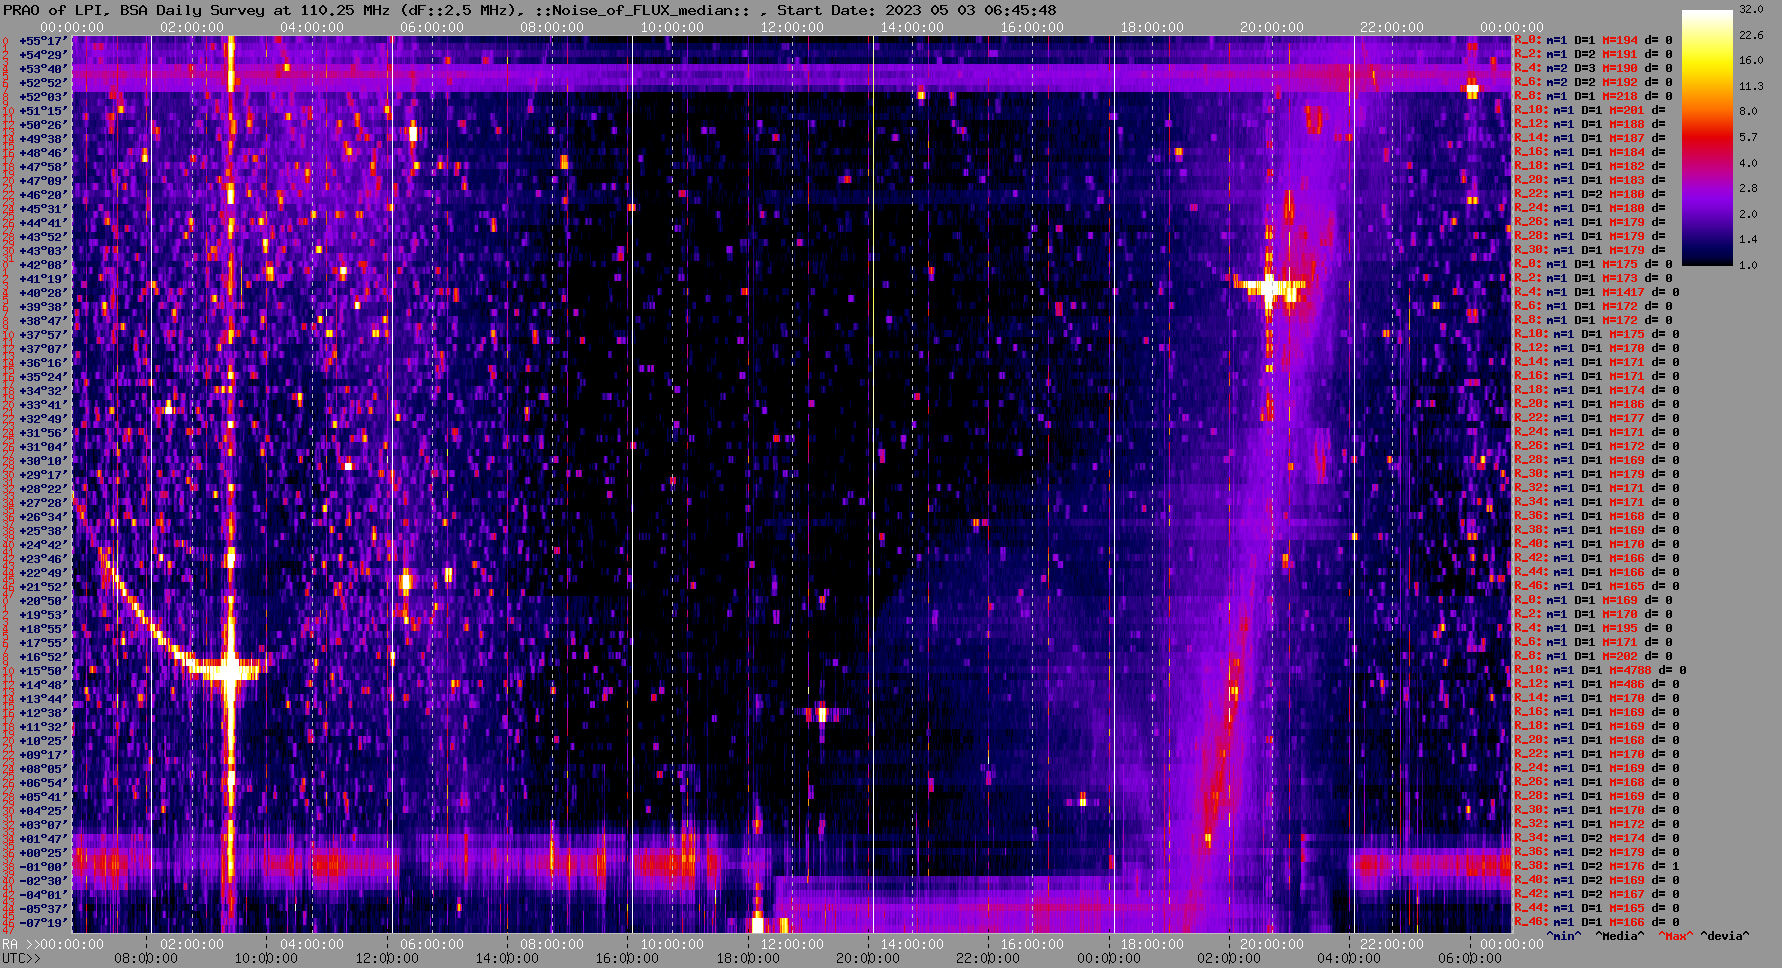The height and width of the screenshot is (968, 1782).
Task: Click the +42°08' declination label
Action: coord(42,264)
